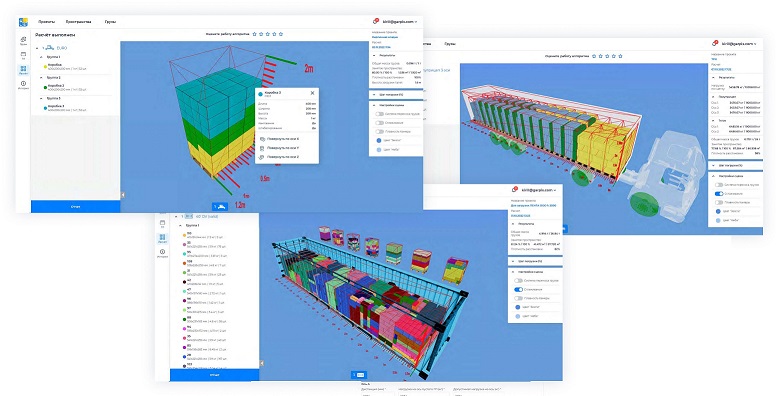Click the rotate-around-X-axis icon in the box popup
The width and height of the screenshot is (776, 396).
coord(262,139)
